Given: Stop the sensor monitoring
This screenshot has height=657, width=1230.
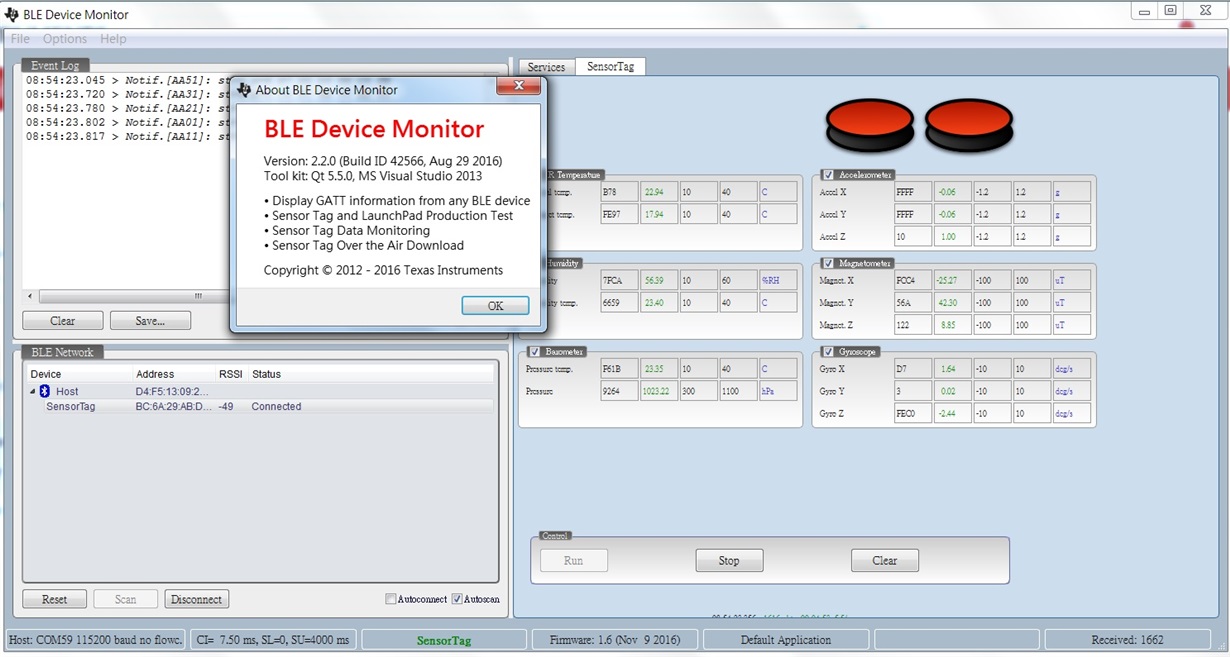Looking at the screenshot, I should pos(729,560).
